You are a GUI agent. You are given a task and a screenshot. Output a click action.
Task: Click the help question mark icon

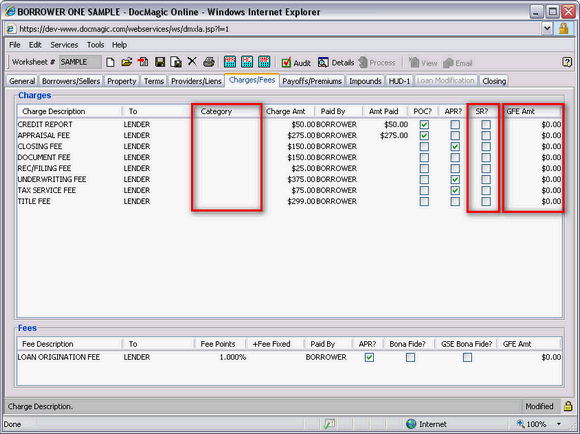[x=567, y=62]
